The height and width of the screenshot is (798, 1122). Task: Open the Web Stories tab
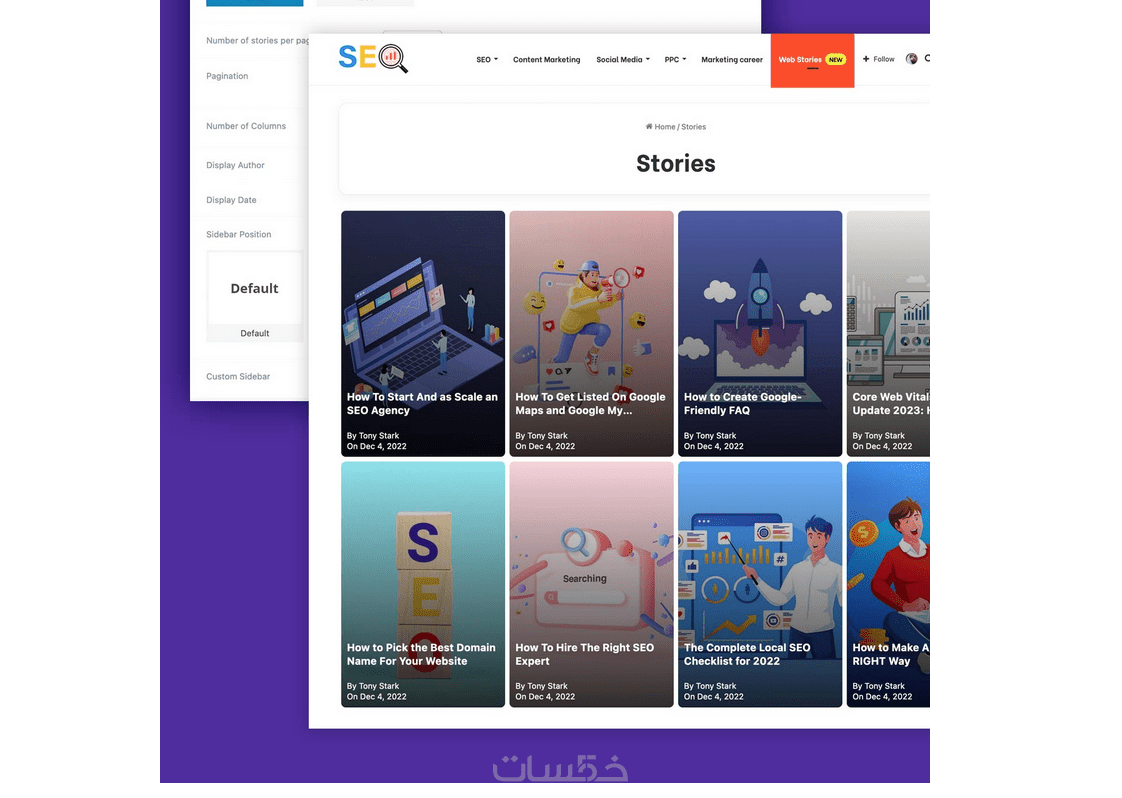tap(812, 60)
